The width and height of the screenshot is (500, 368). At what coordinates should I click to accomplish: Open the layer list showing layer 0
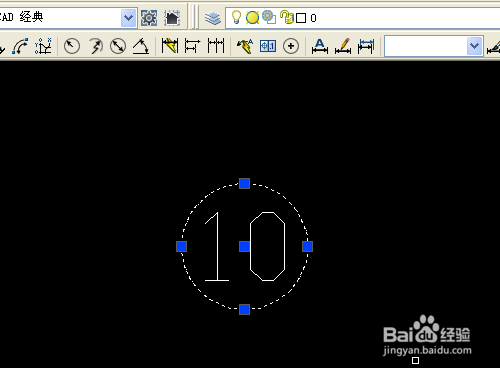(363, 18)
